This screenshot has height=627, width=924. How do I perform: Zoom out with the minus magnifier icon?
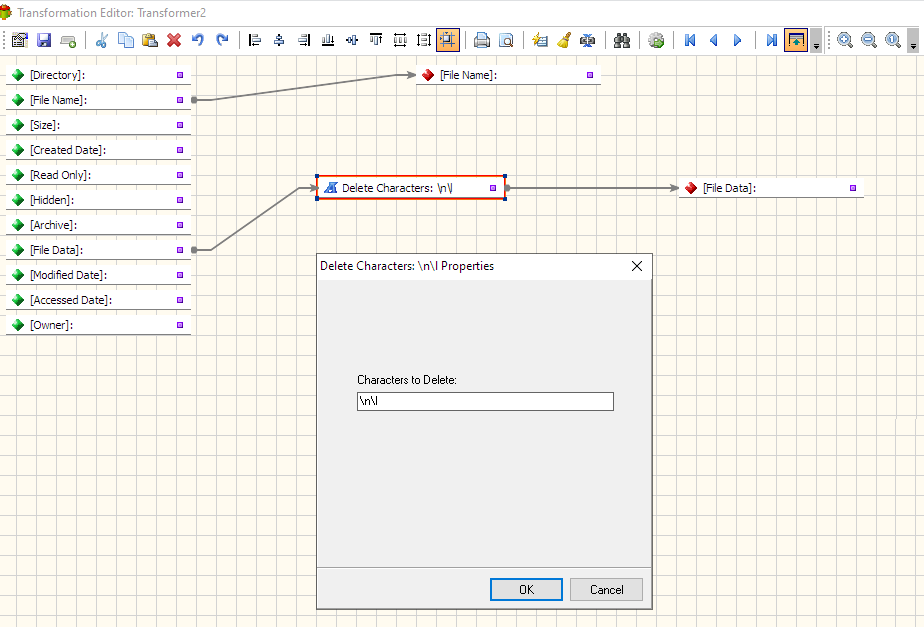(869, 40)
